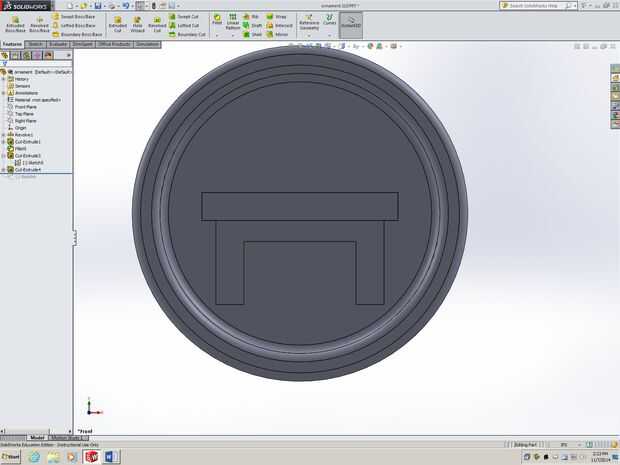This screenshot has height=465, width=620.
Task: Select the Wrap feature
Action: click(x=276, y=17)
